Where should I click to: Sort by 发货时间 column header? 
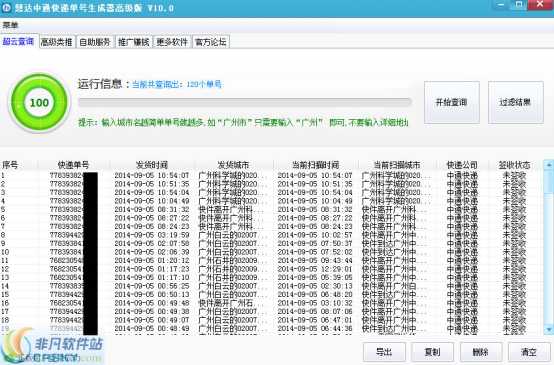tap(152, 165)
